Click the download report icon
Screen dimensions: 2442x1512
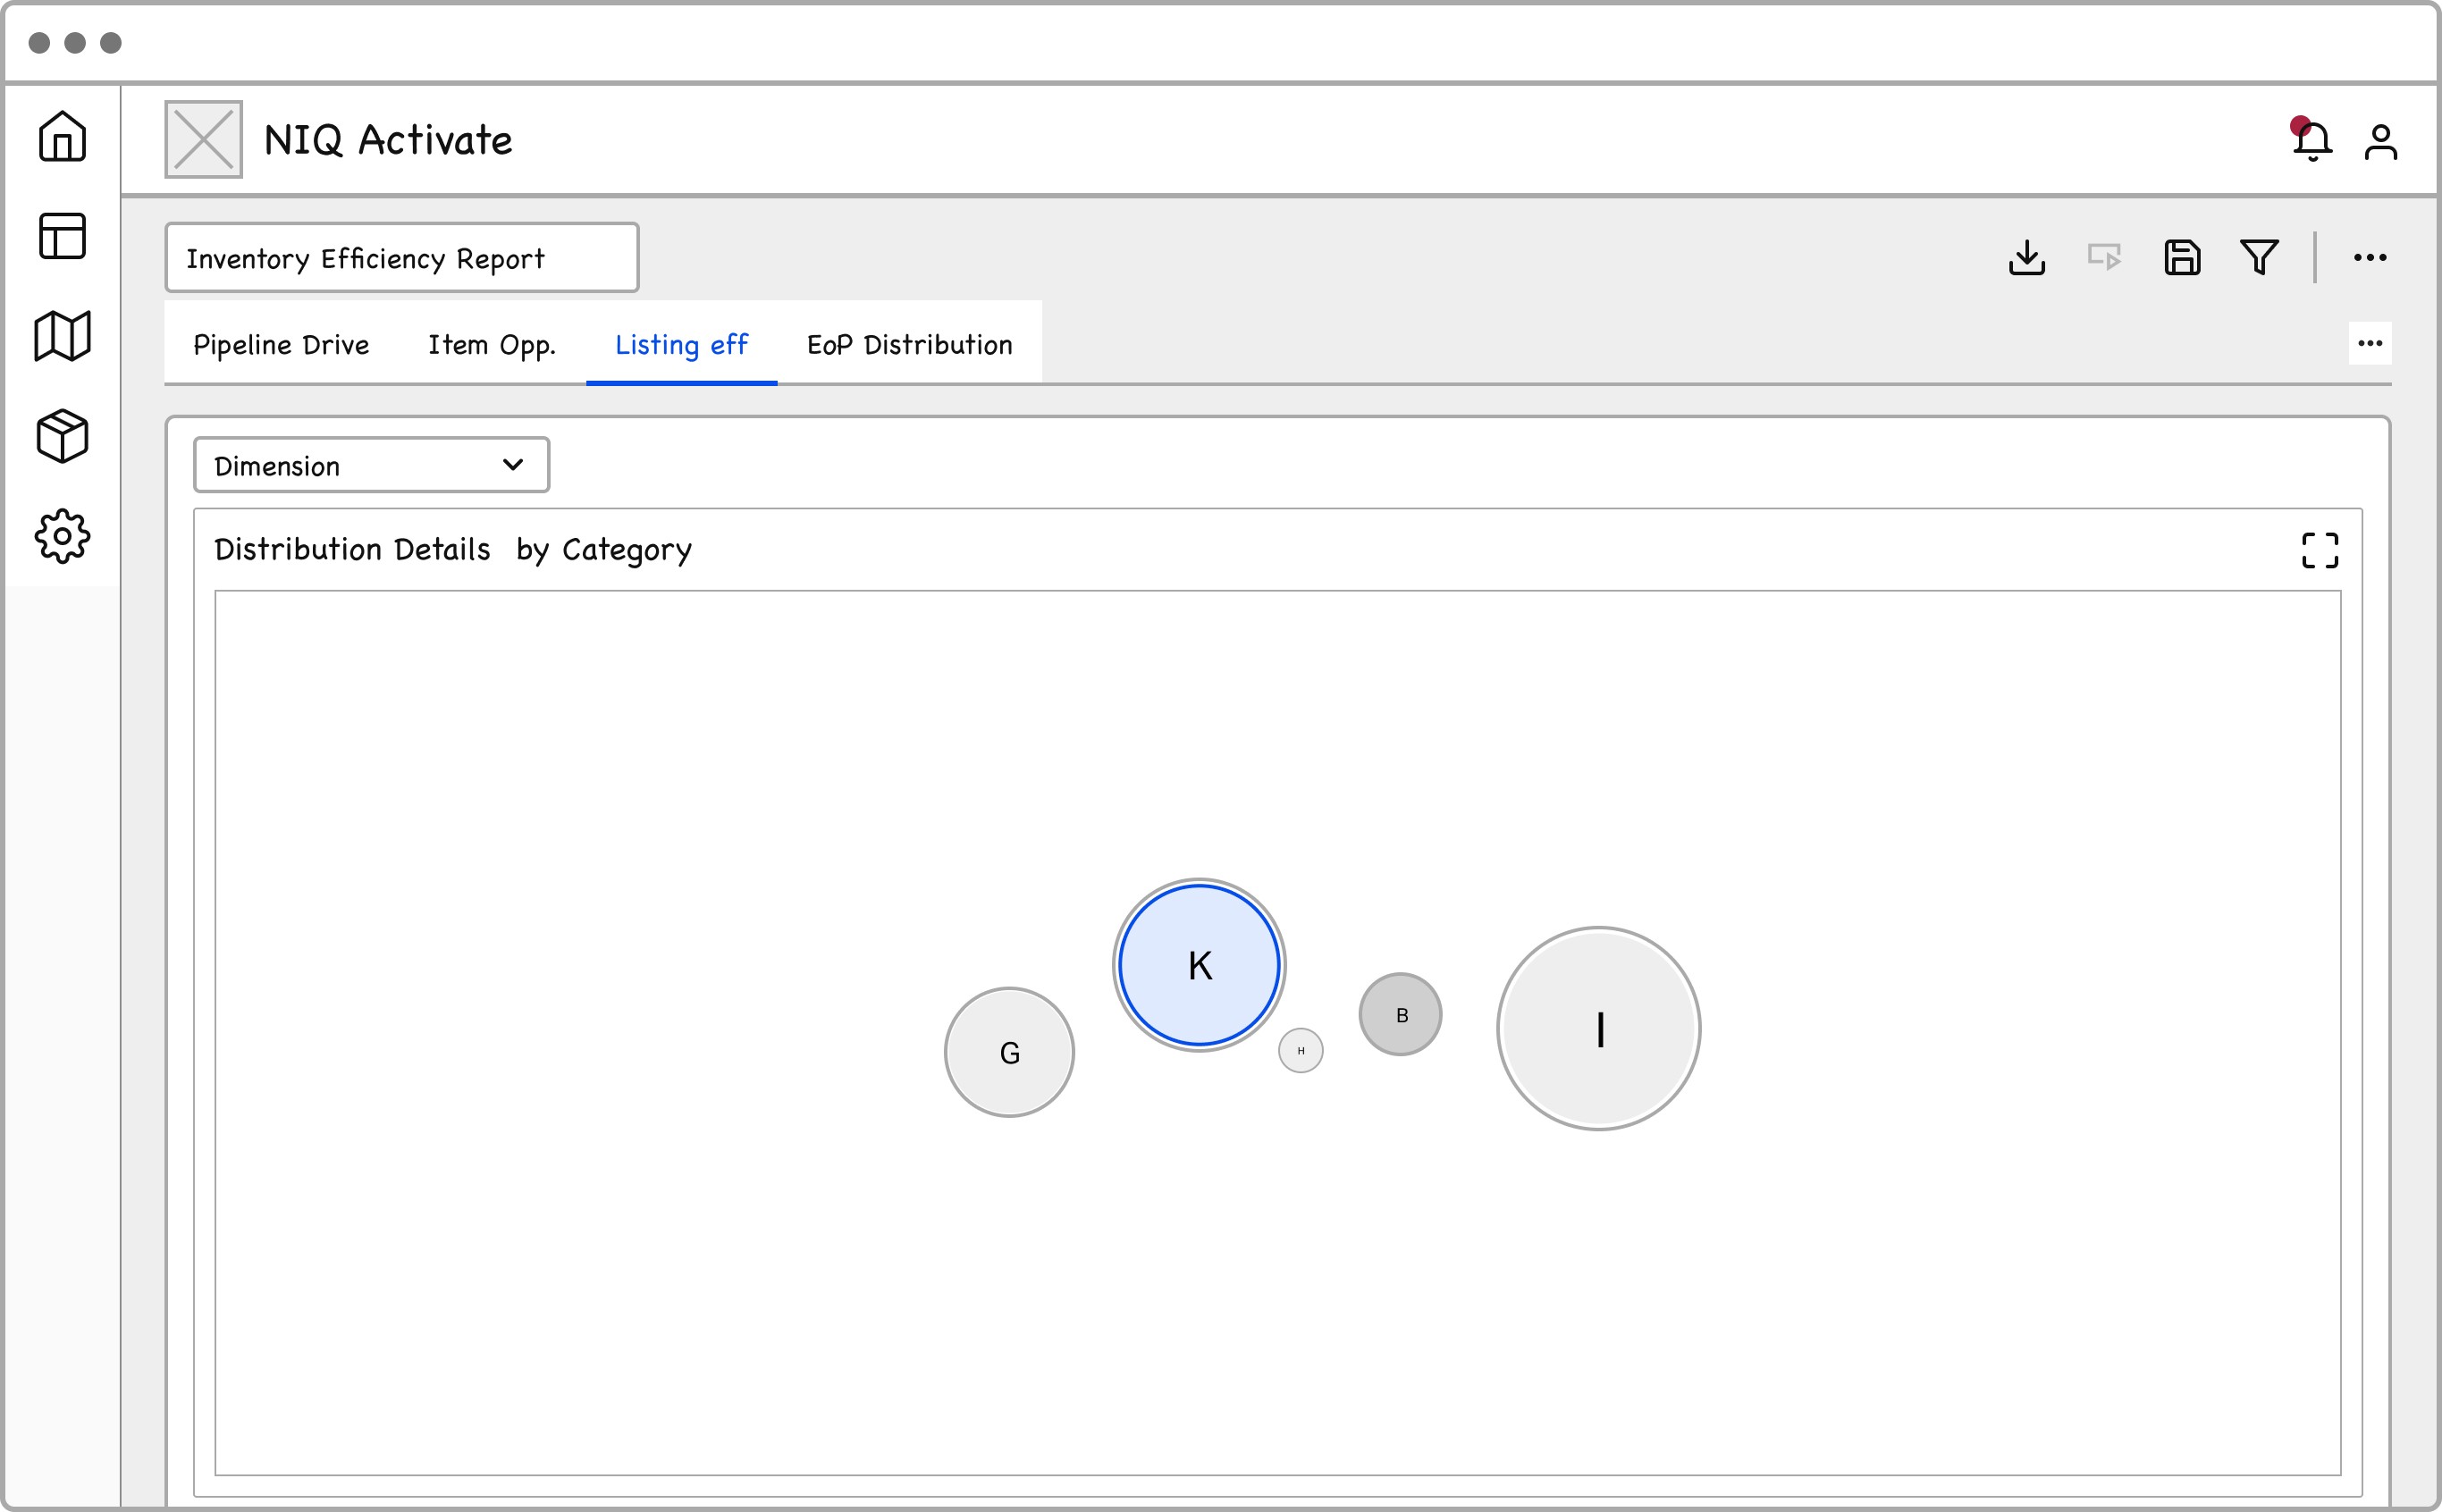(x=2027, y=258)
